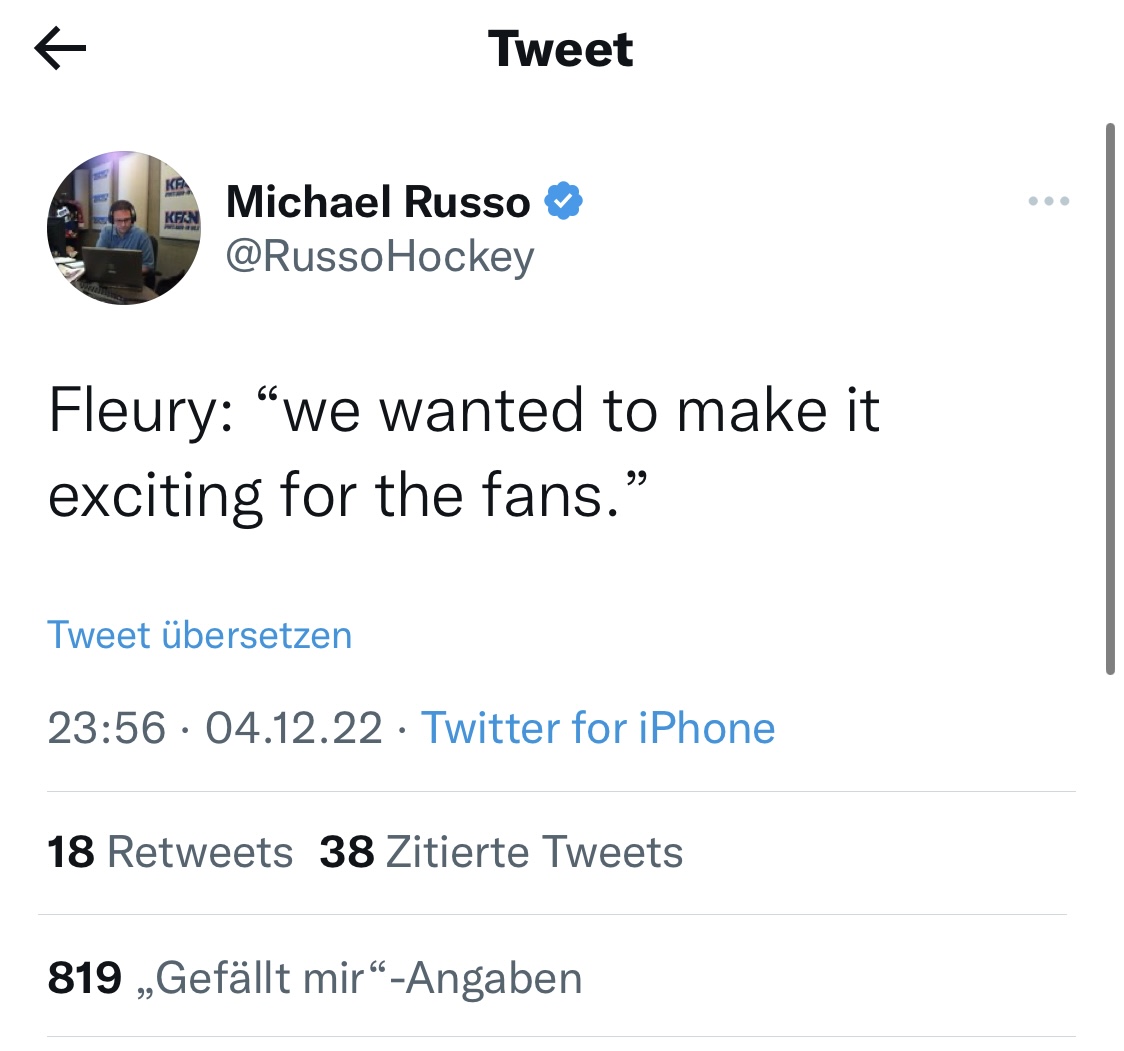
Task: Tap the tweet line starting with "Fleury:"
Action: pyautogui.click(x=464, y=410)
